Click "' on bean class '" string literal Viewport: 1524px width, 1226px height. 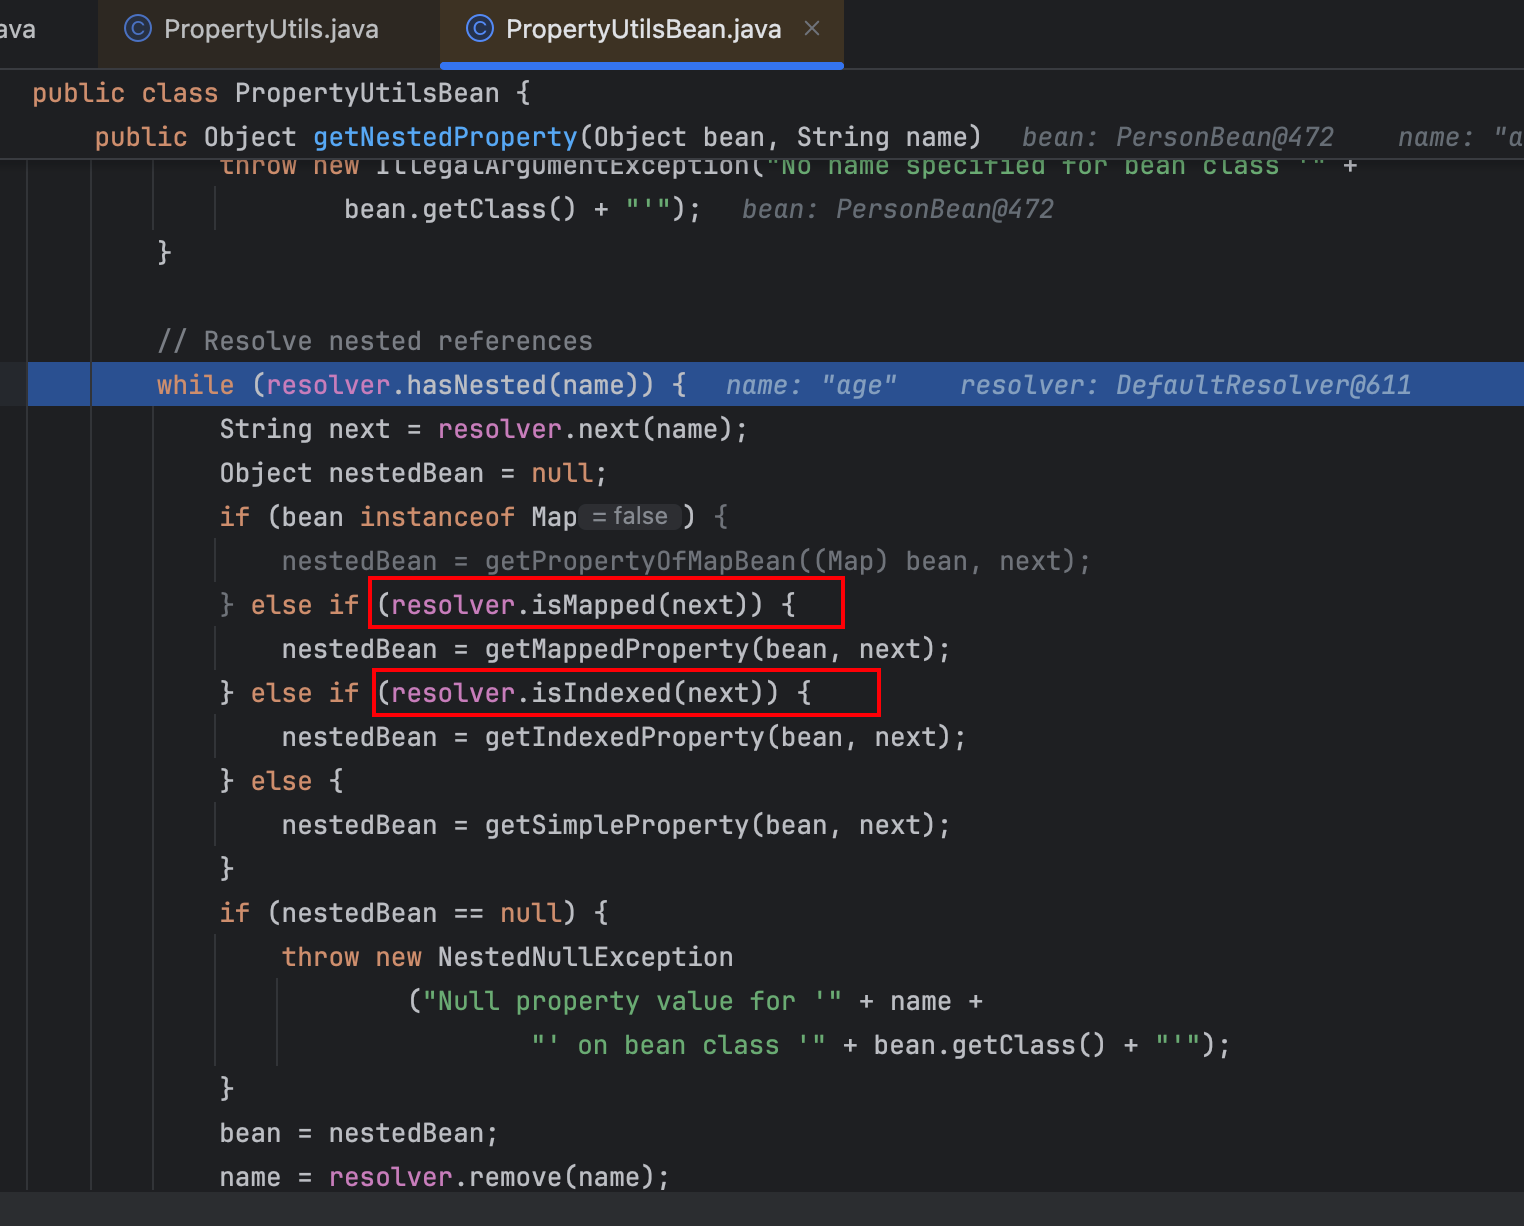point(679,1045)
